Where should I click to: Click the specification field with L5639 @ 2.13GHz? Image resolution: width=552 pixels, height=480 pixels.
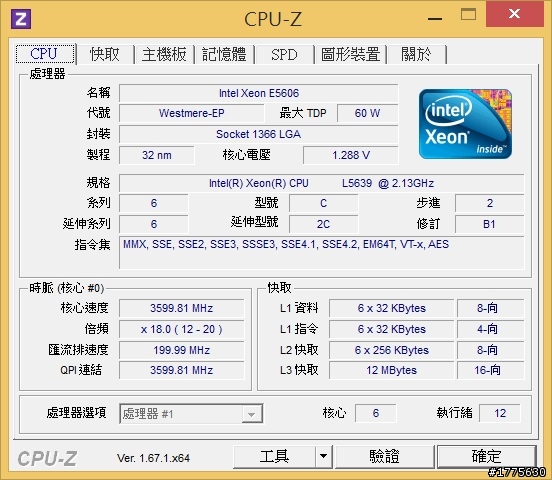(321, 183)
